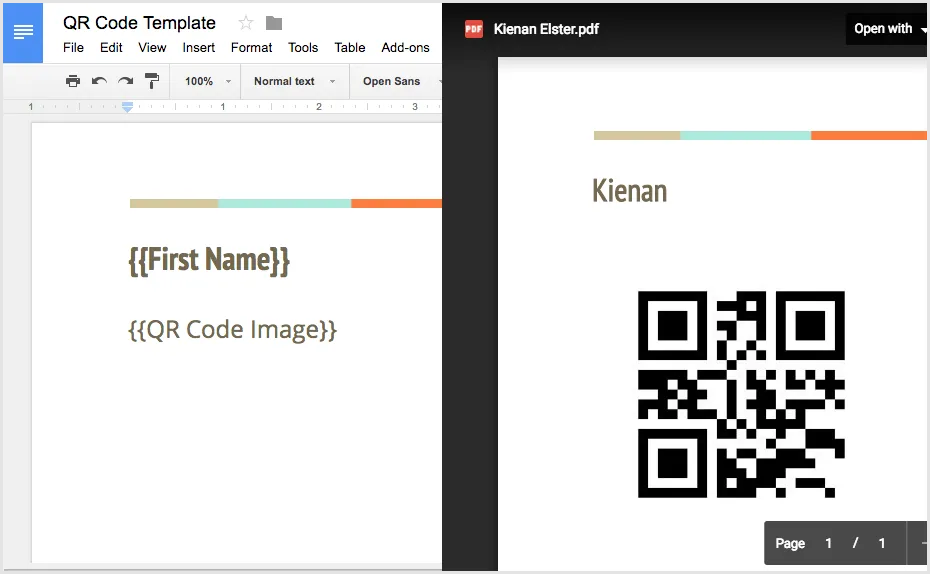Click the Kienan heading in the PDF
Screen dimensions: 930x574
point(629,191)
